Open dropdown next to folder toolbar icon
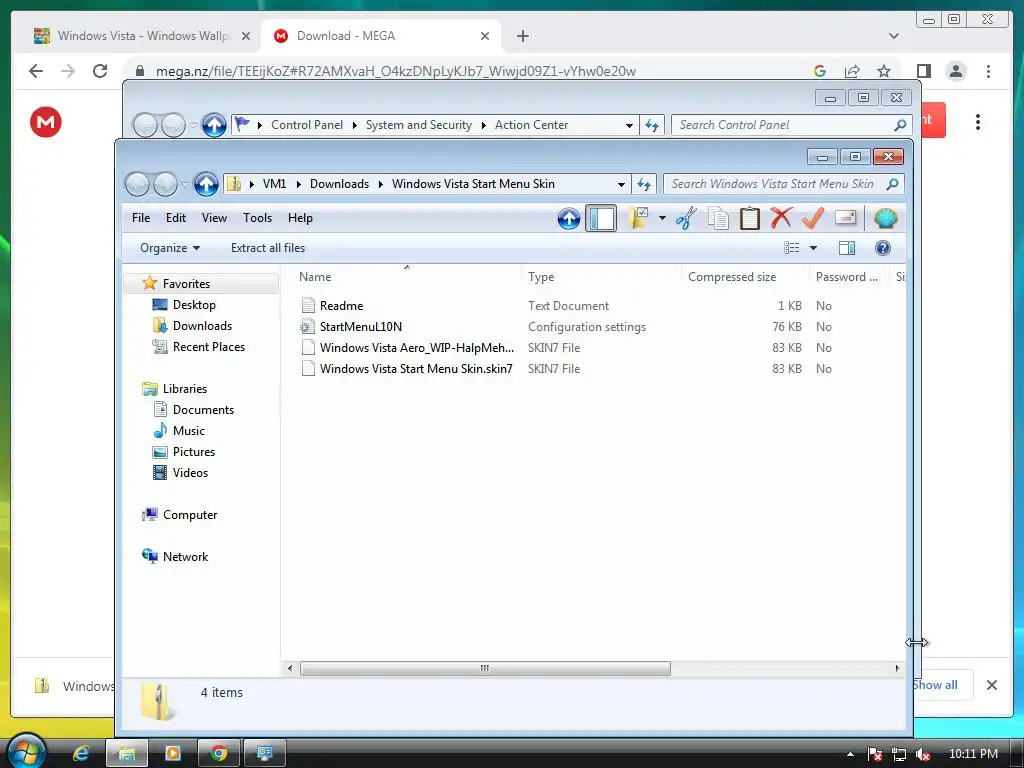Image resolution: width=1024 pixels, height=768 pixels. pos(662,218)
